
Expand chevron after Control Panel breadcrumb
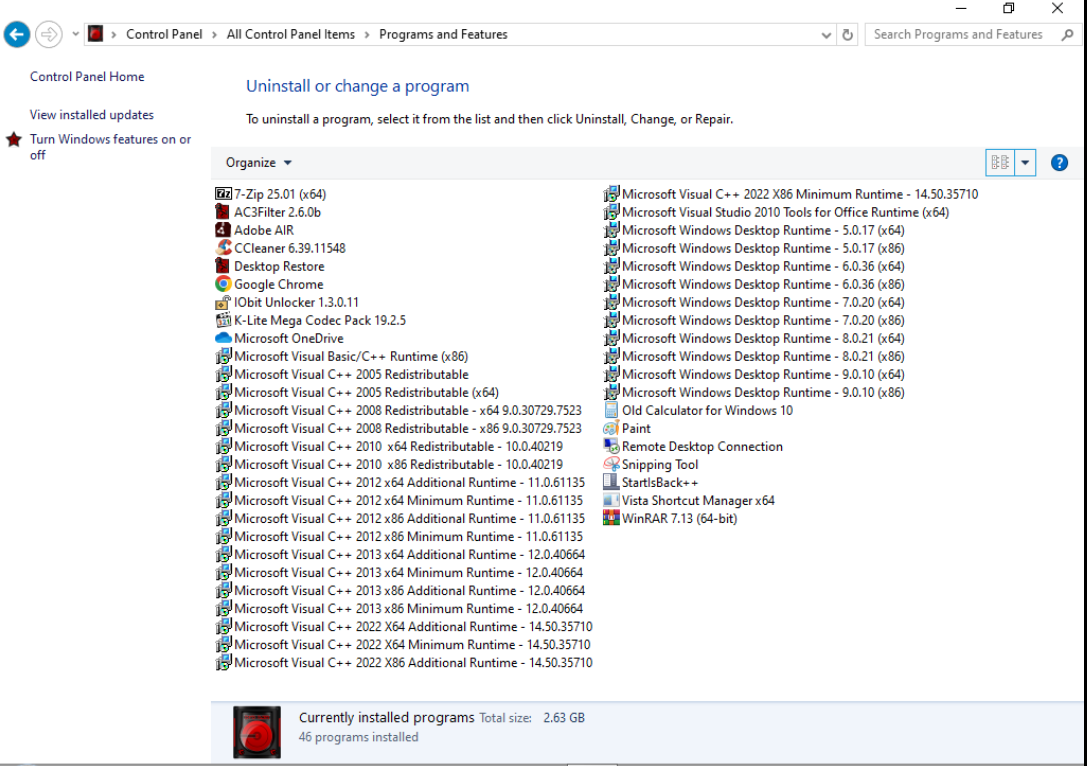point(214,35)
